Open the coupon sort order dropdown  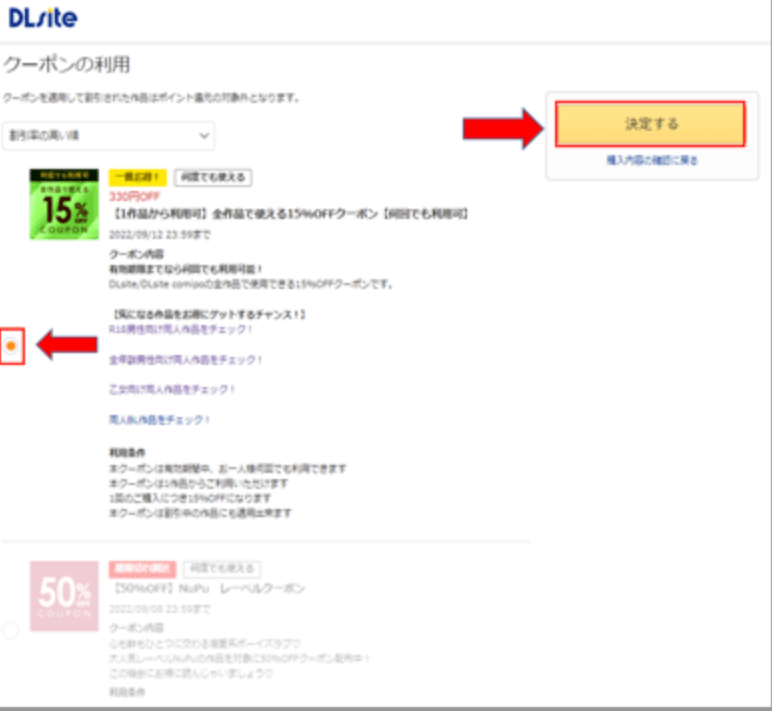point(108,135)
